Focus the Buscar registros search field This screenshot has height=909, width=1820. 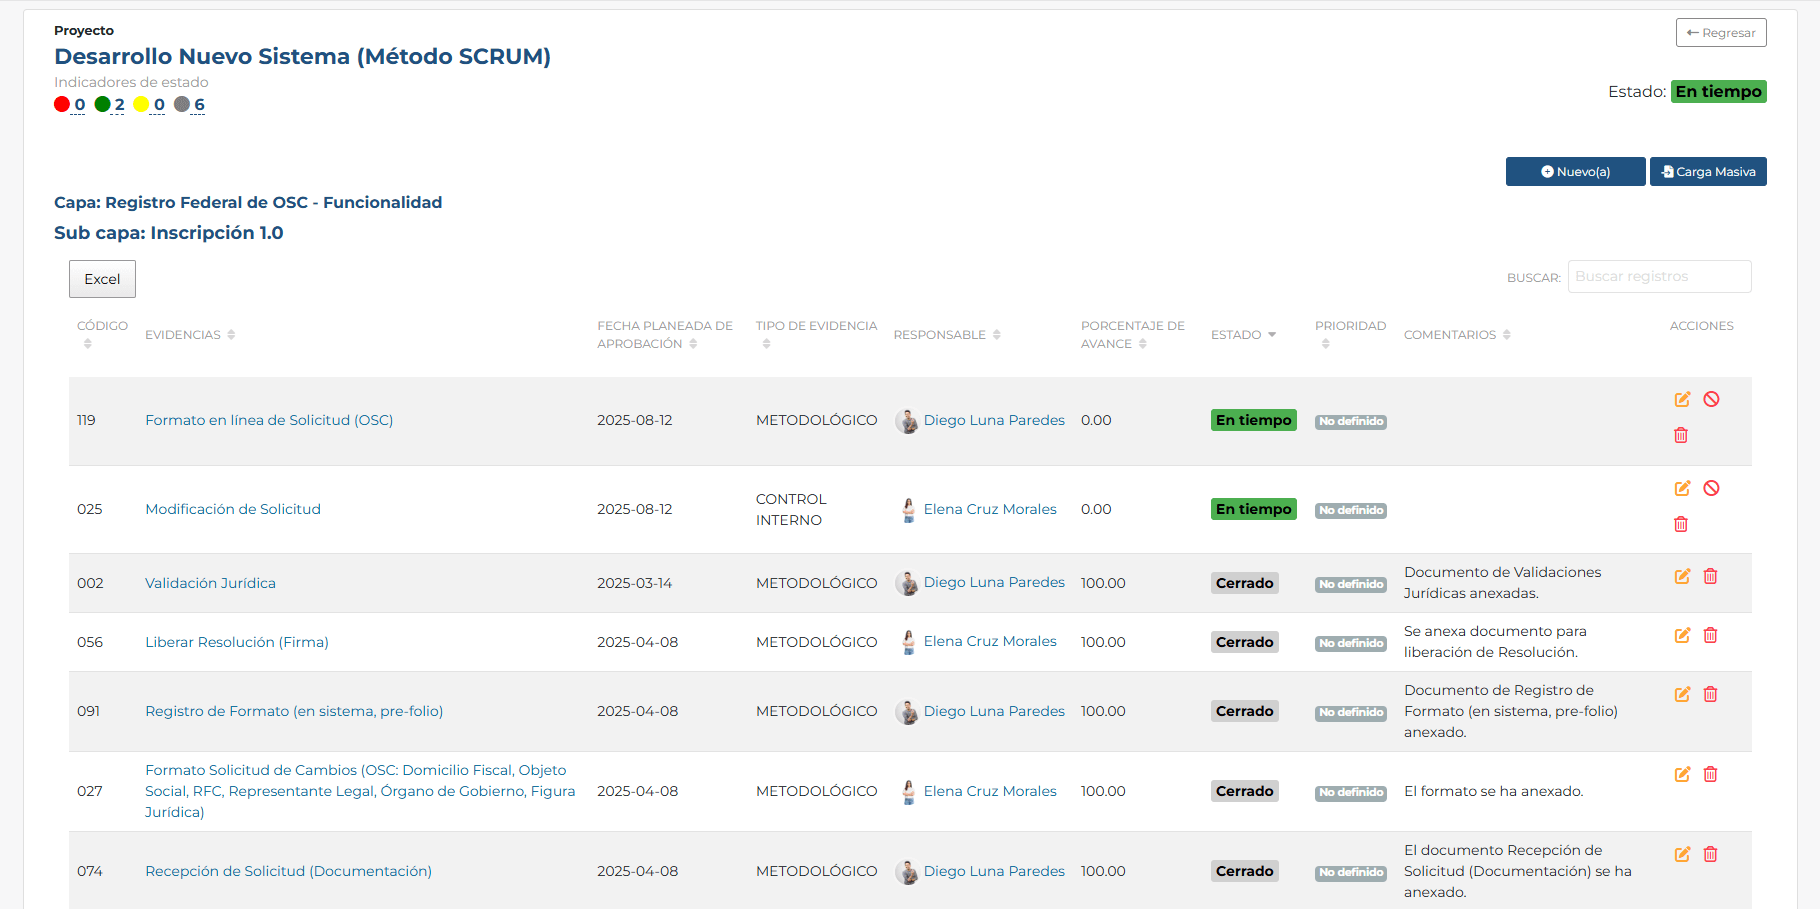(x=1659, y=277)
